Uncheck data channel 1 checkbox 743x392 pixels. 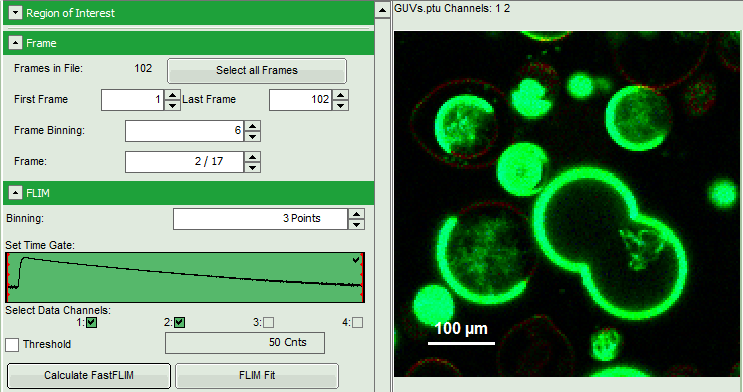[91, 323]
